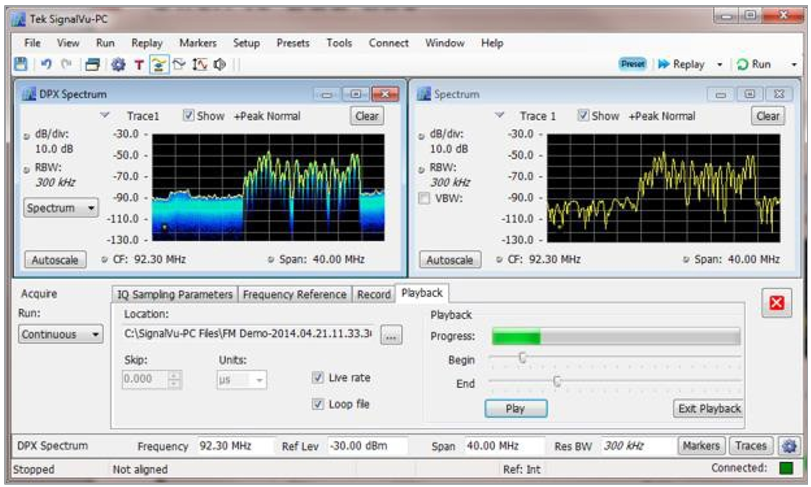Close the Acquire panel with red X
This screenshot has width=811, height=487.
click(x=775, y=303)
